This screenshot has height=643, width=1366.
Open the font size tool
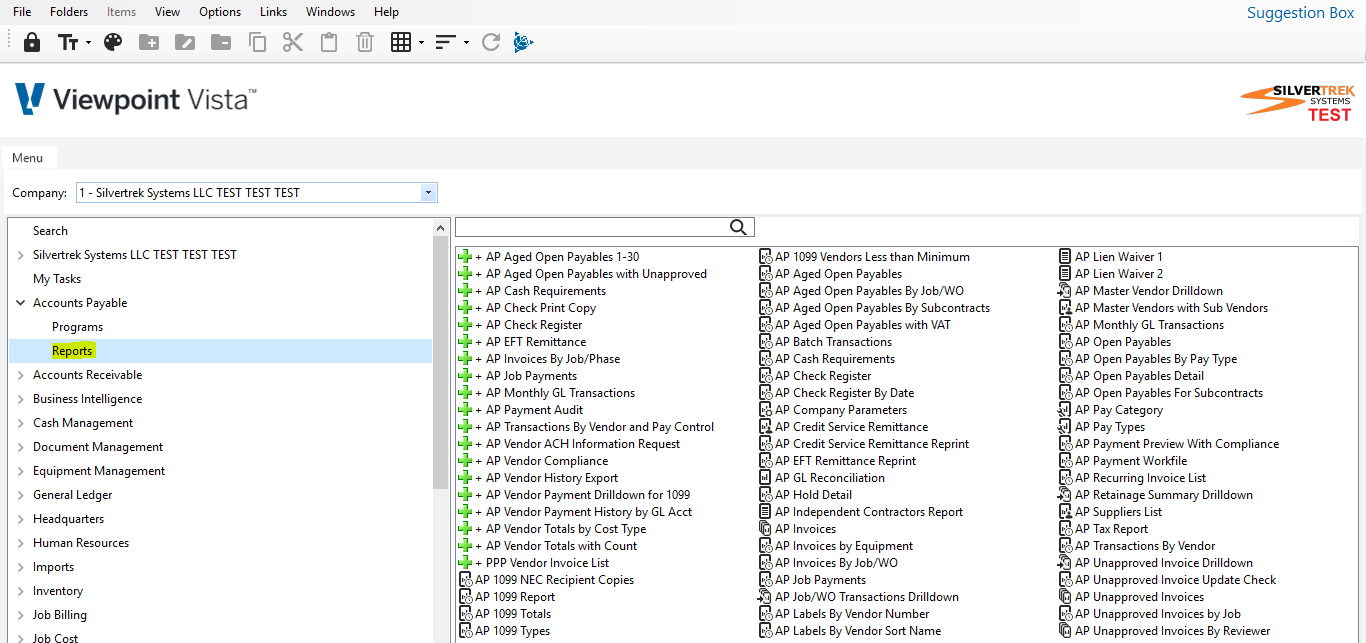pos(67,42)
